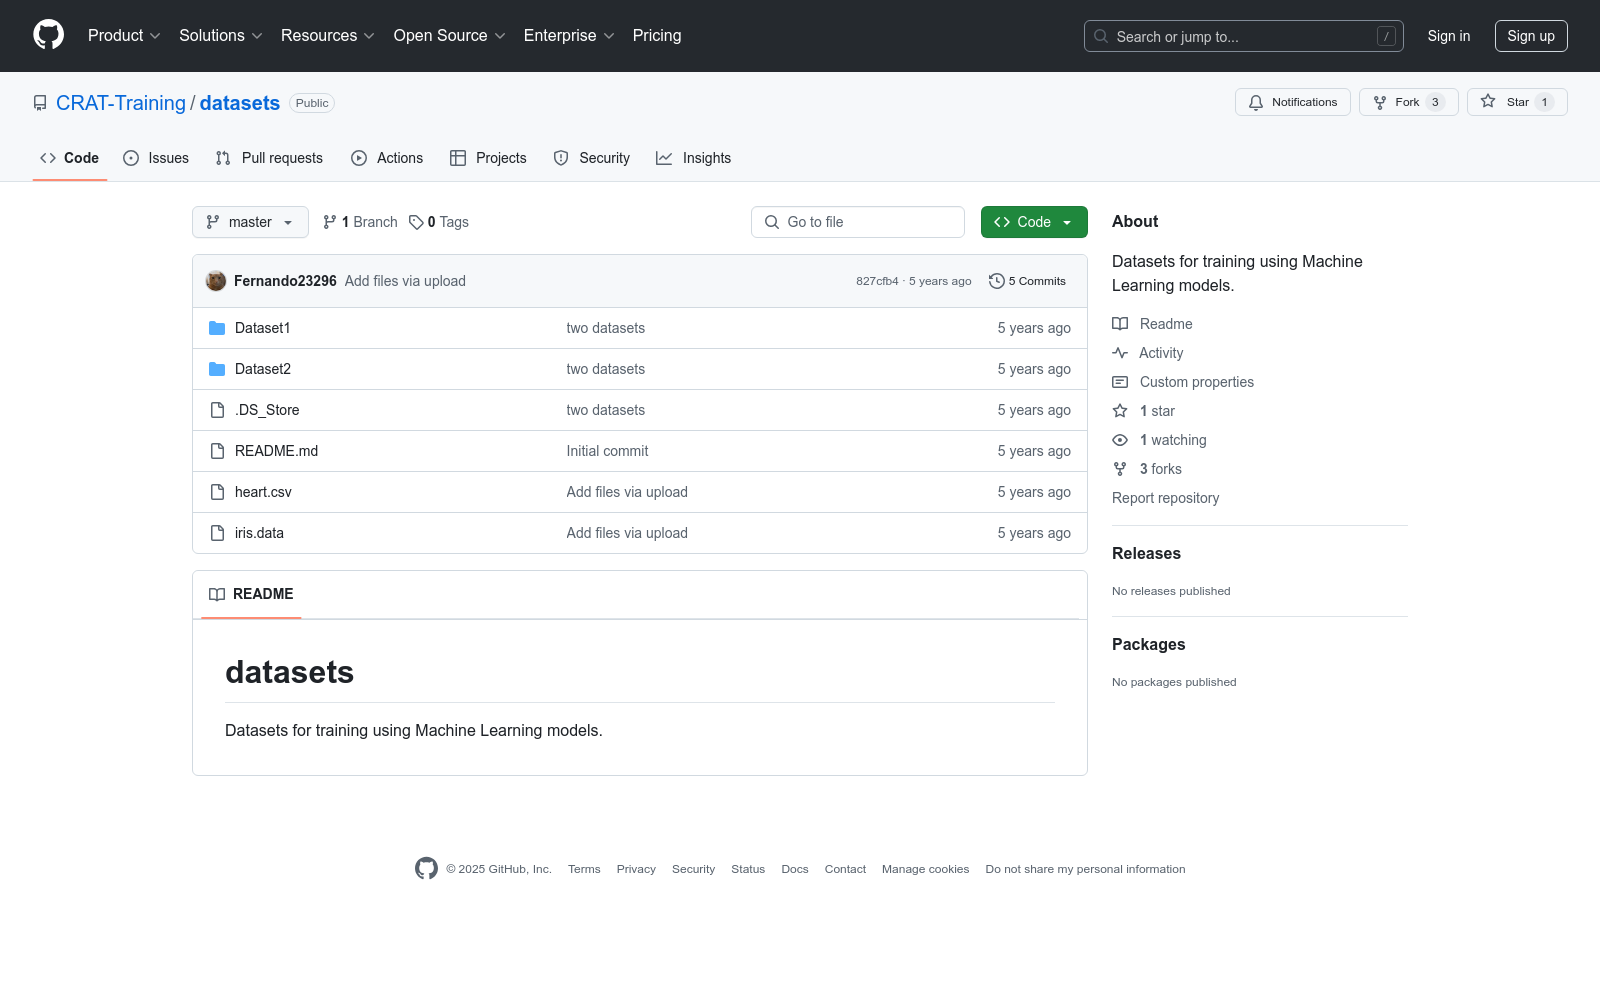Open the Releases section heading link
The width and height of the screenshot is (1600, 1000).
click(1146, 553)
